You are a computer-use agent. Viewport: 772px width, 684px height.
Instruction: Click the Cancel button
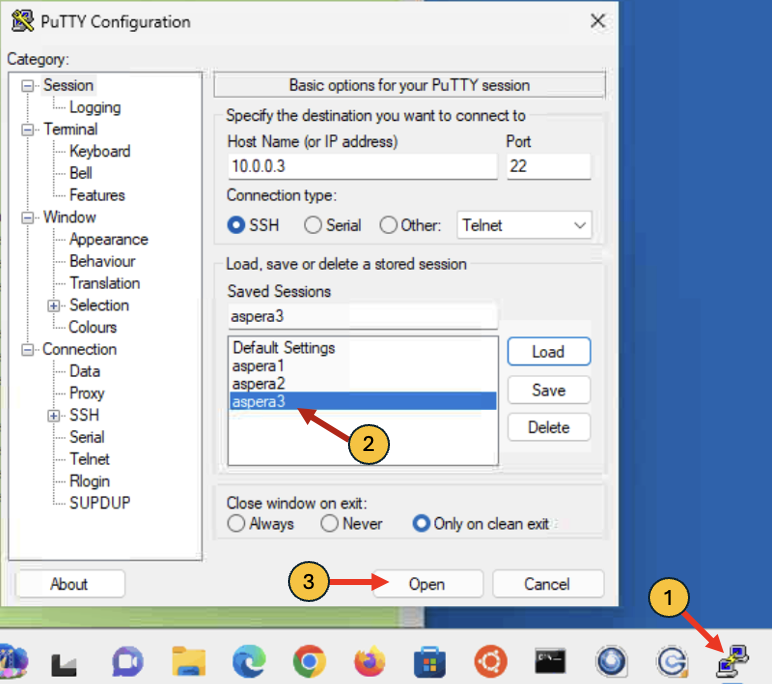point(547,584)
